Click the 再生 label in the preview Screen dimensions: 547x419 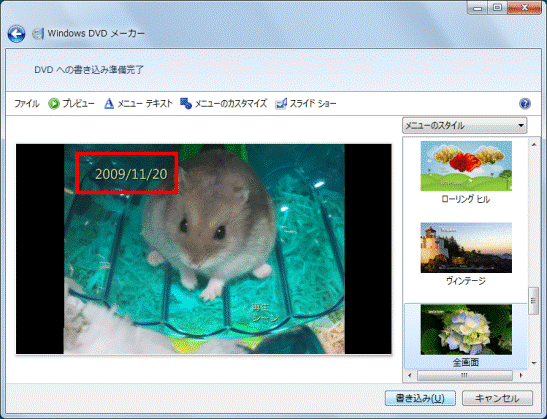pyautogui.click(x=261, y=307)
